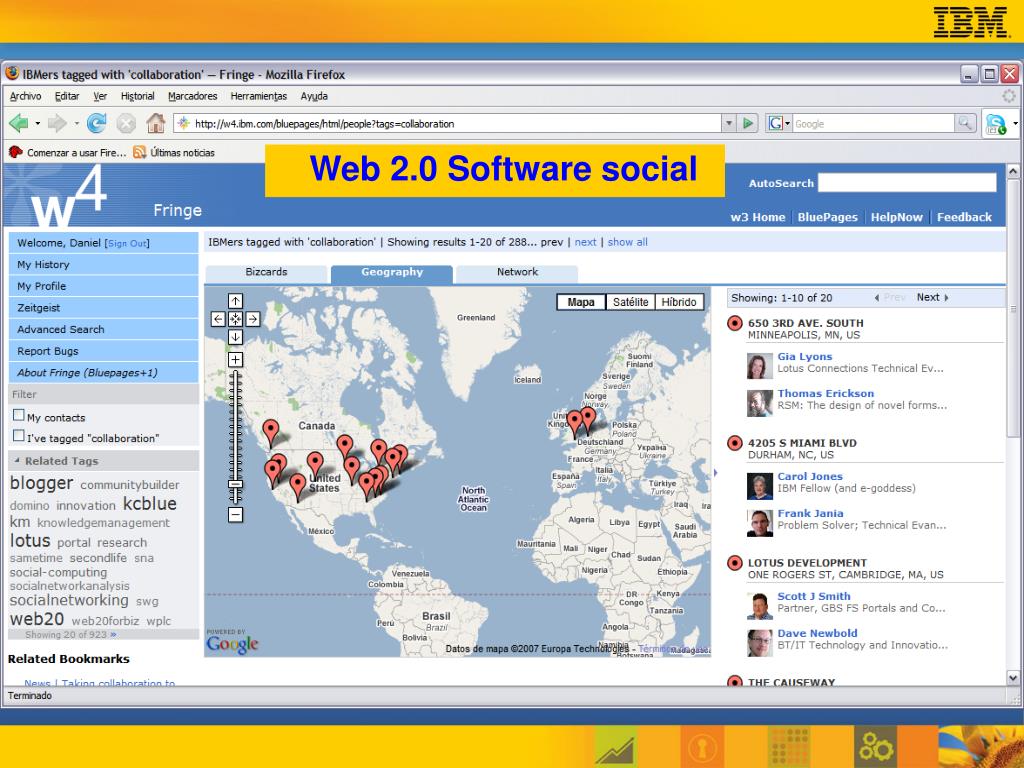Recenter map using the center pan button
Image resolution: width=1024 pixels, height=768 pixels.
[x=235, y=319]
